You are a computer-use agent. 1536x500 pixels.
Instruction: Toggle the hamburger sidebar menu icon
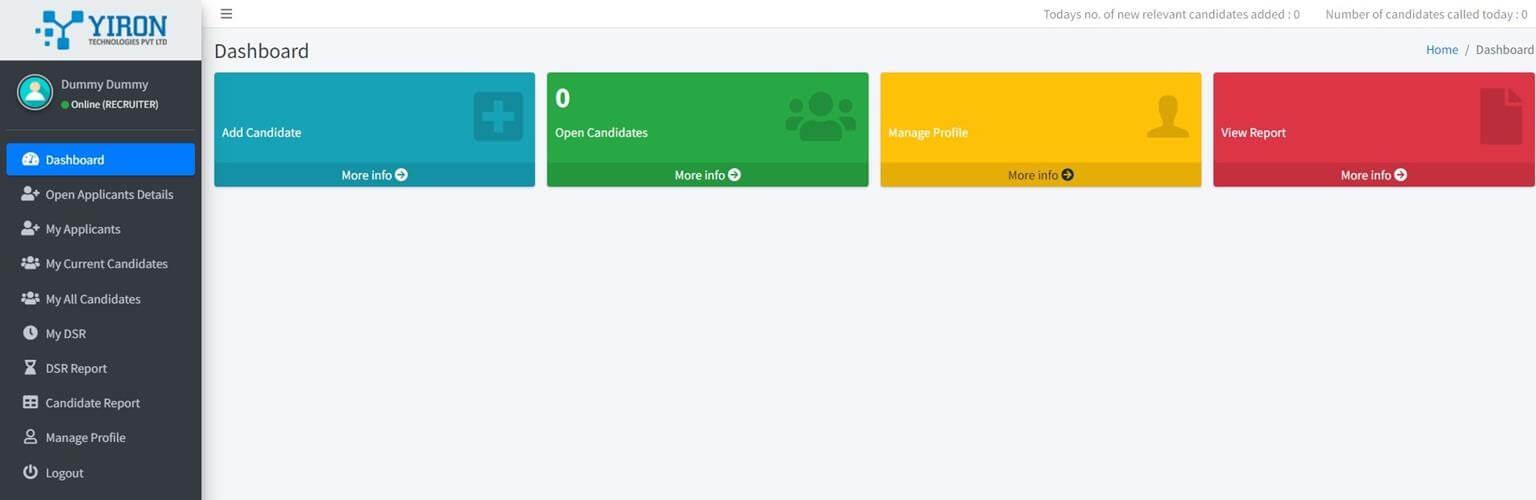point(226,14)
